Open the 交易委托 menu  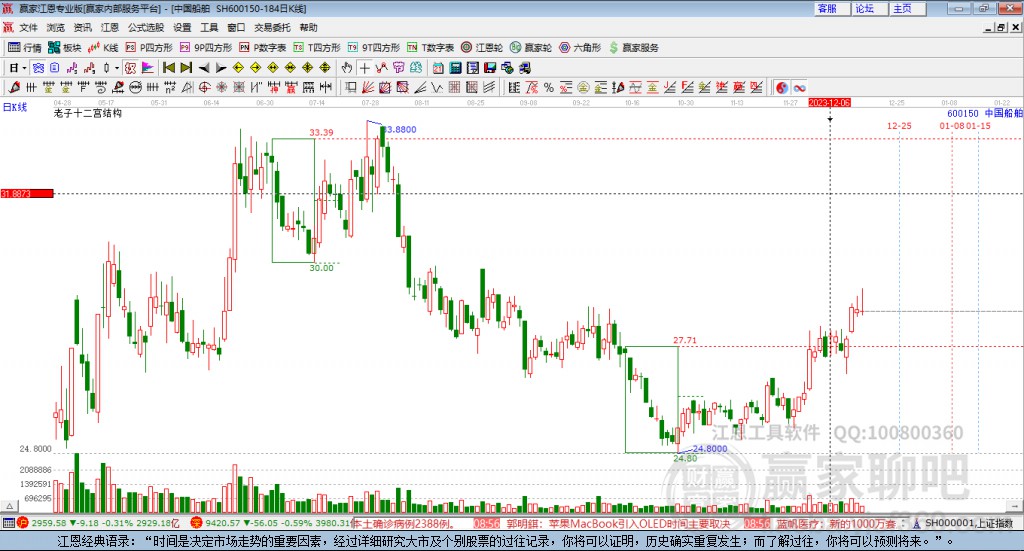click(272, 27)
